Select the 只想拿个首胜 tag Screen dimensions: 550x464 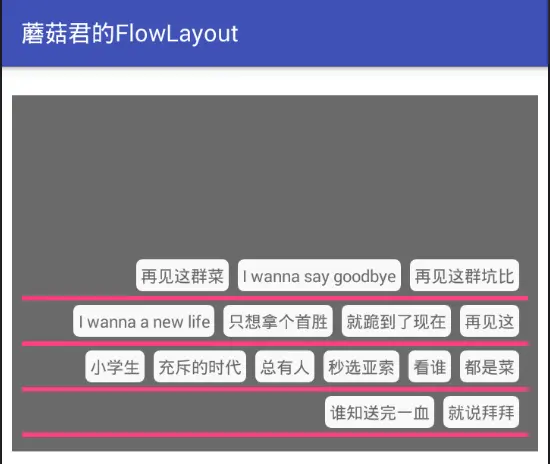(x=278, y=321)
